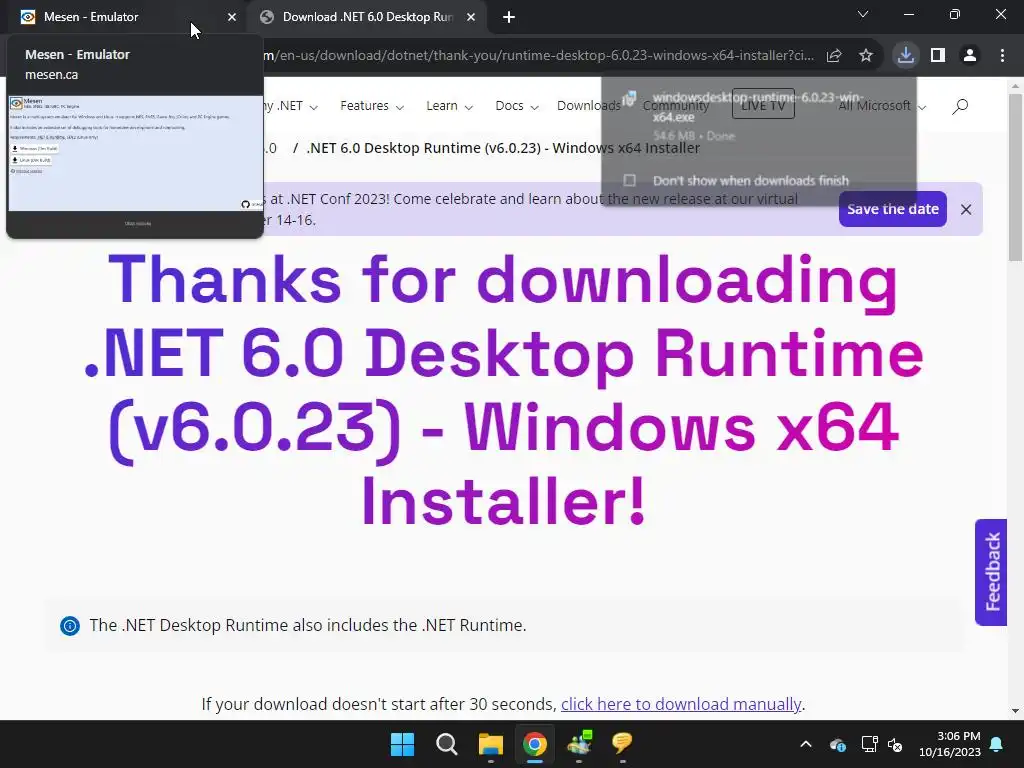Open the clock showing 3:06 PM
Viewport: 1024px width, 768px height.
pyautogui.click(x=950, y=744)
